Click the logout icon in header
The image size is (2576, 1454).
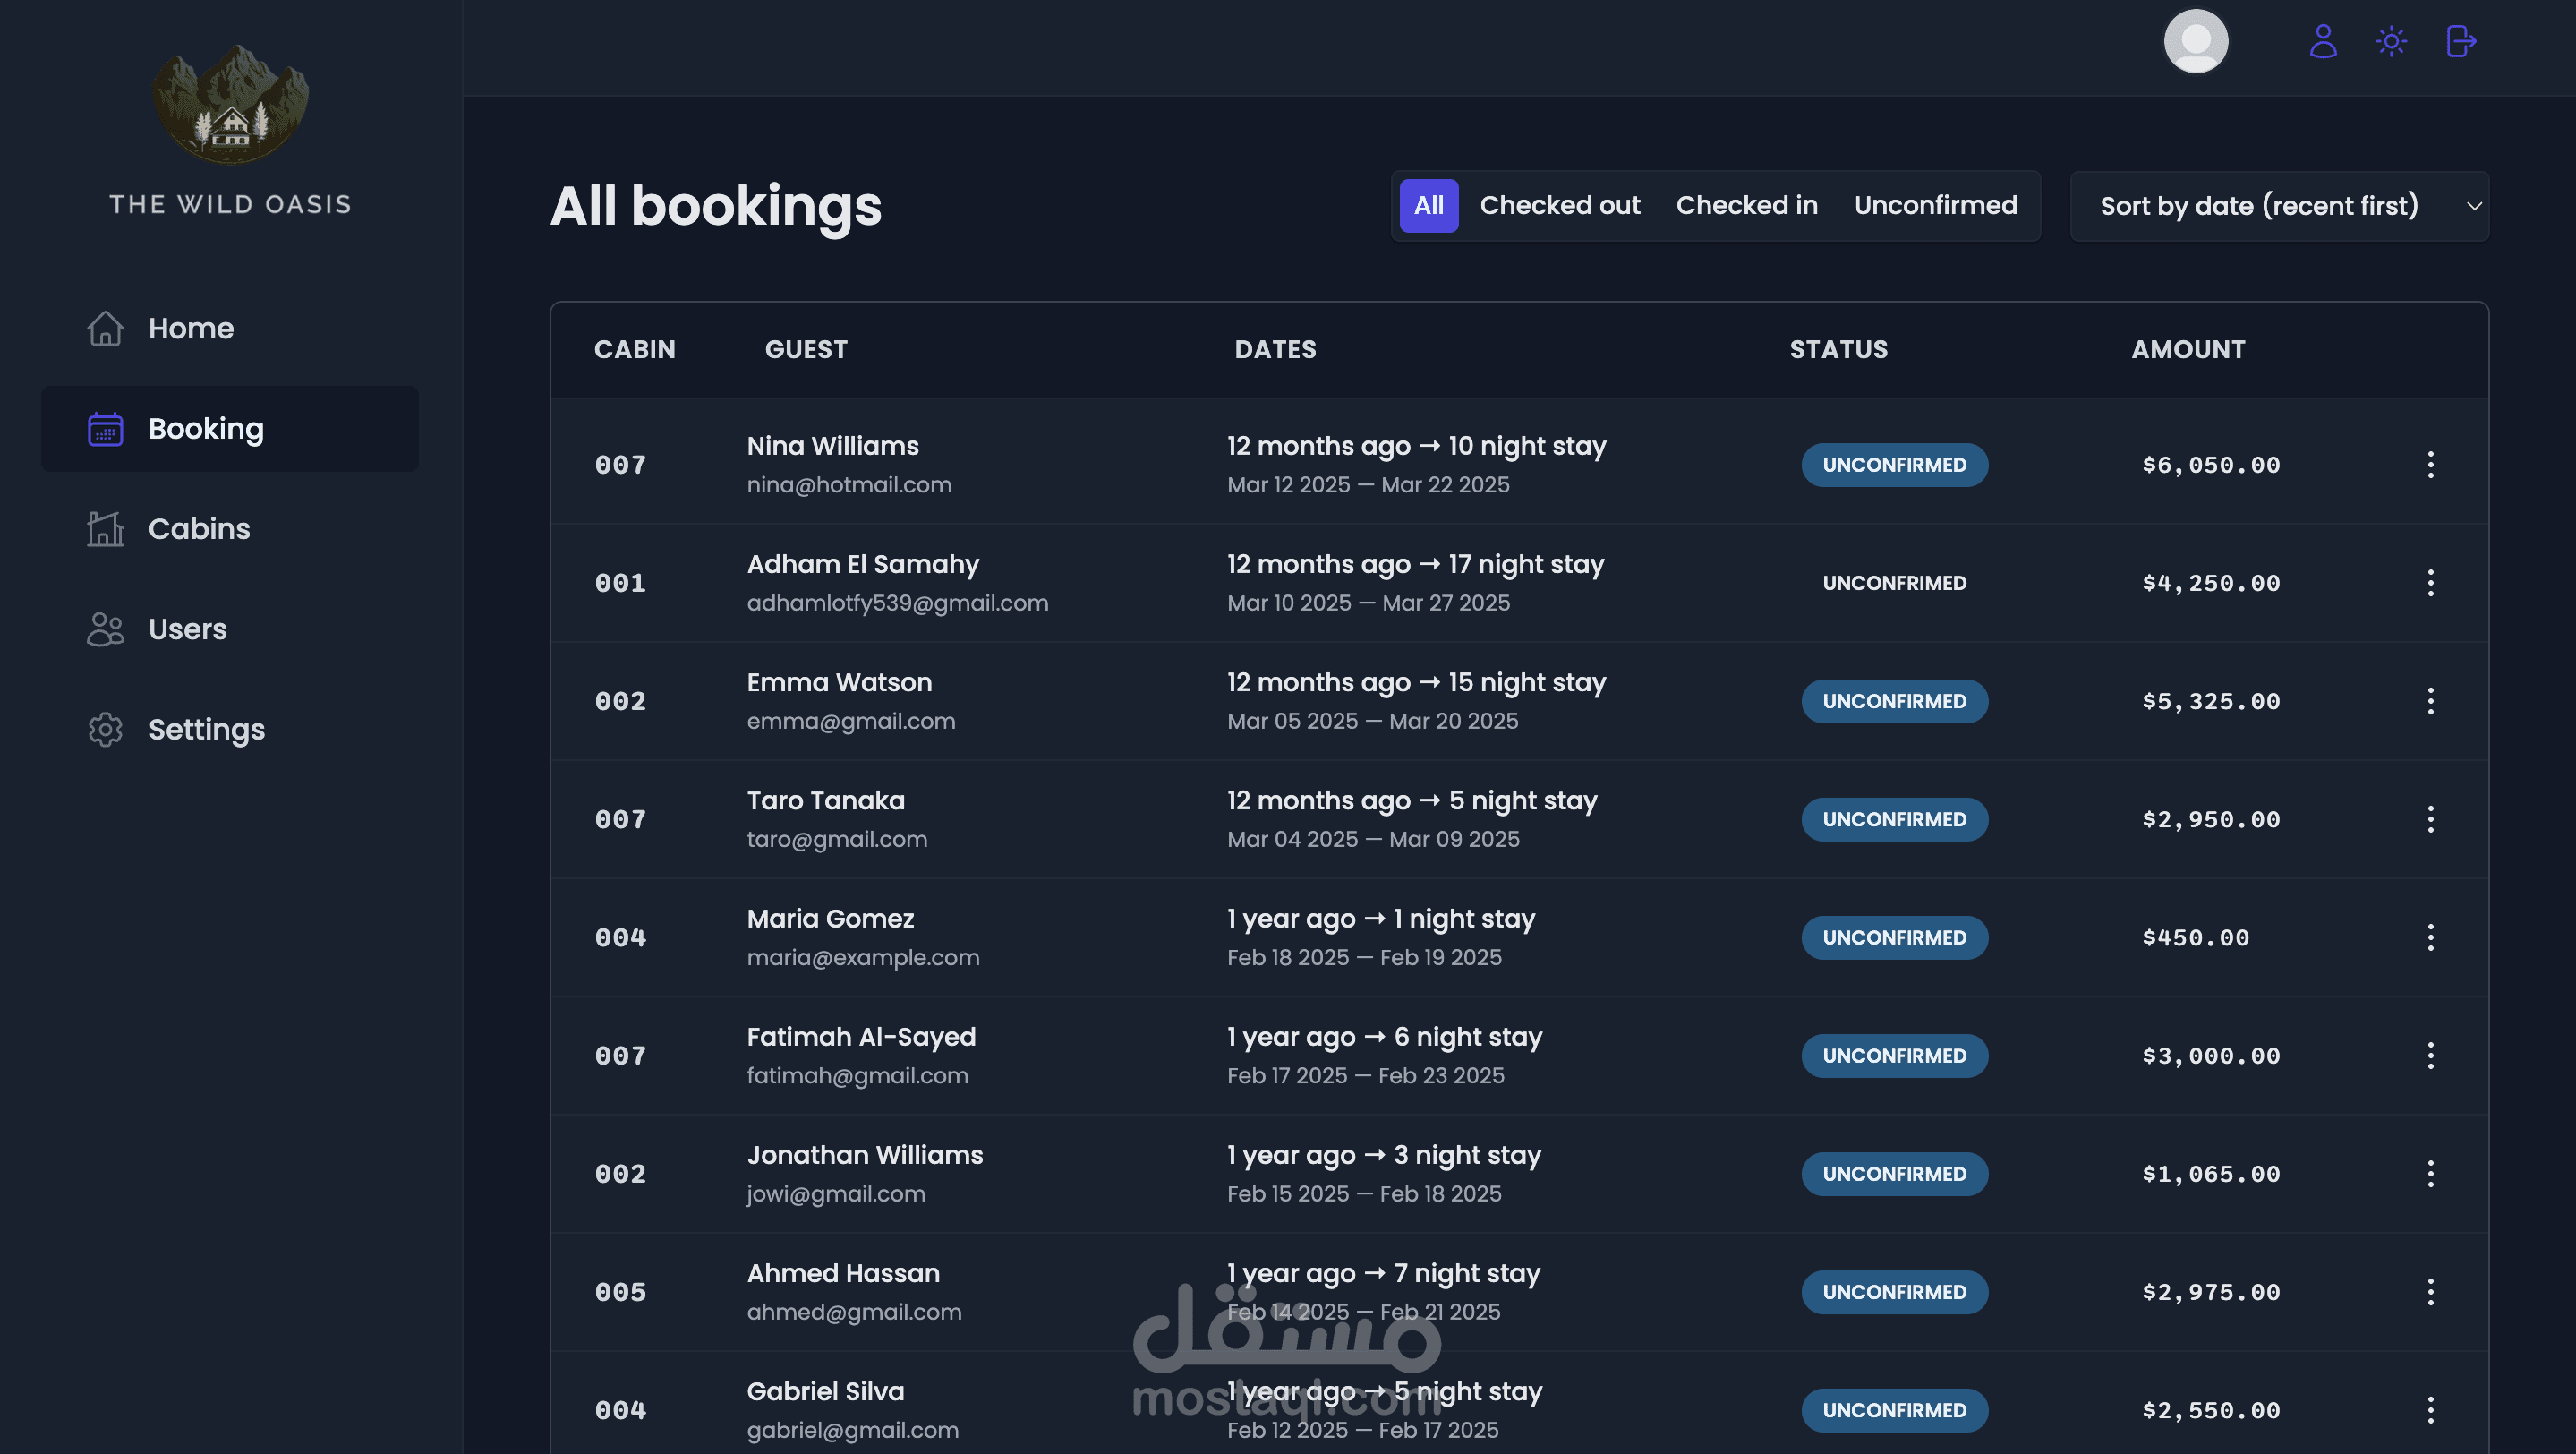(x=2461, y=42)
